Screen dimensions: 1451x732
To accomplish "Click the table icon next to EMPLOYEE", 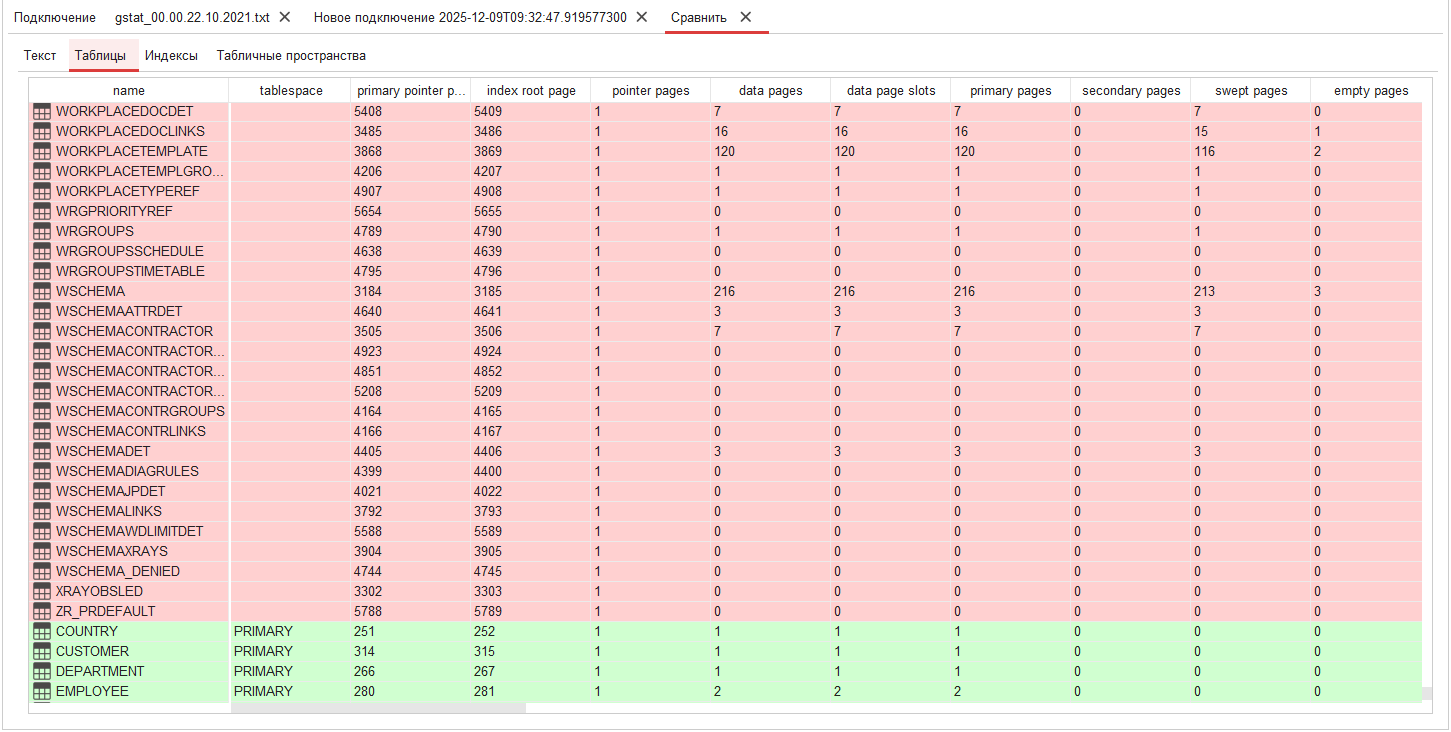I will tap(41, 691).
